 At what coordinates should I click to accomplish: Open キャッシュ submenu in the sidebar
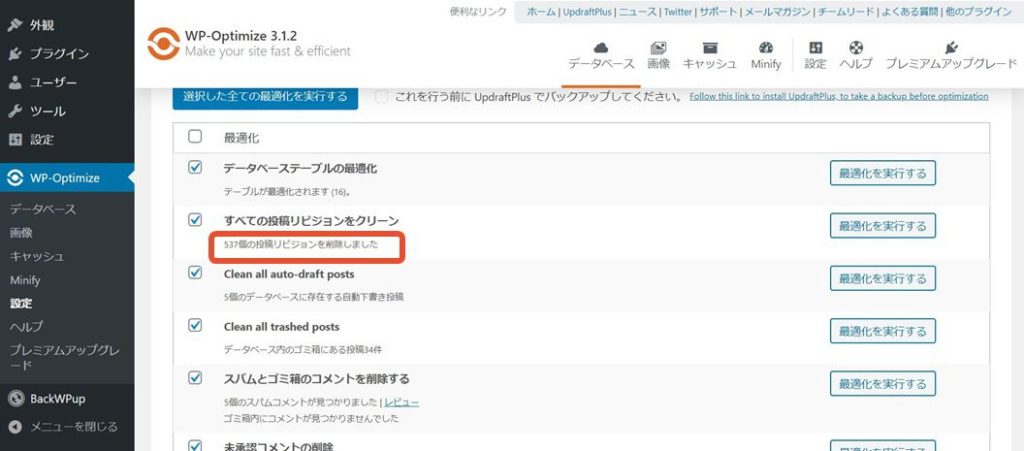37,257
